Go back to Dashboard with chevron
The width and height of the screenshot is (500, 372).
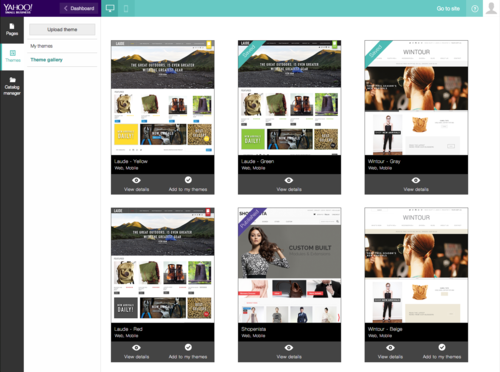click(x=79, y=8)
